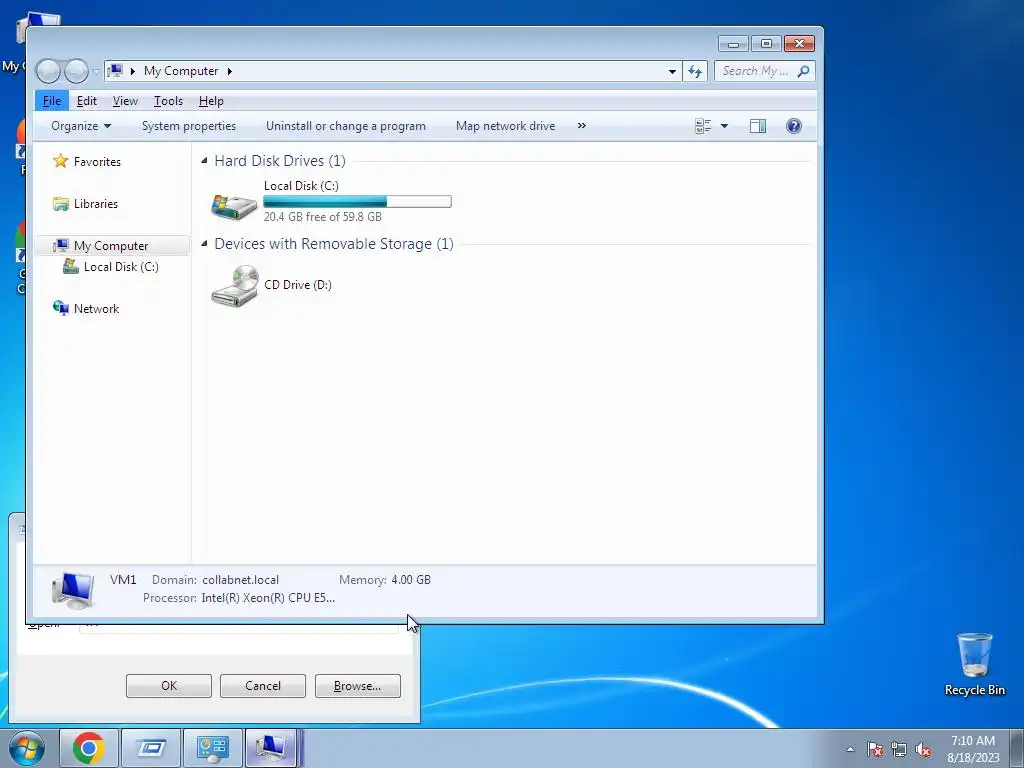
Task: Click the 20.4 GB free of 59.8 GB text
Action: [x=323, y=217]
